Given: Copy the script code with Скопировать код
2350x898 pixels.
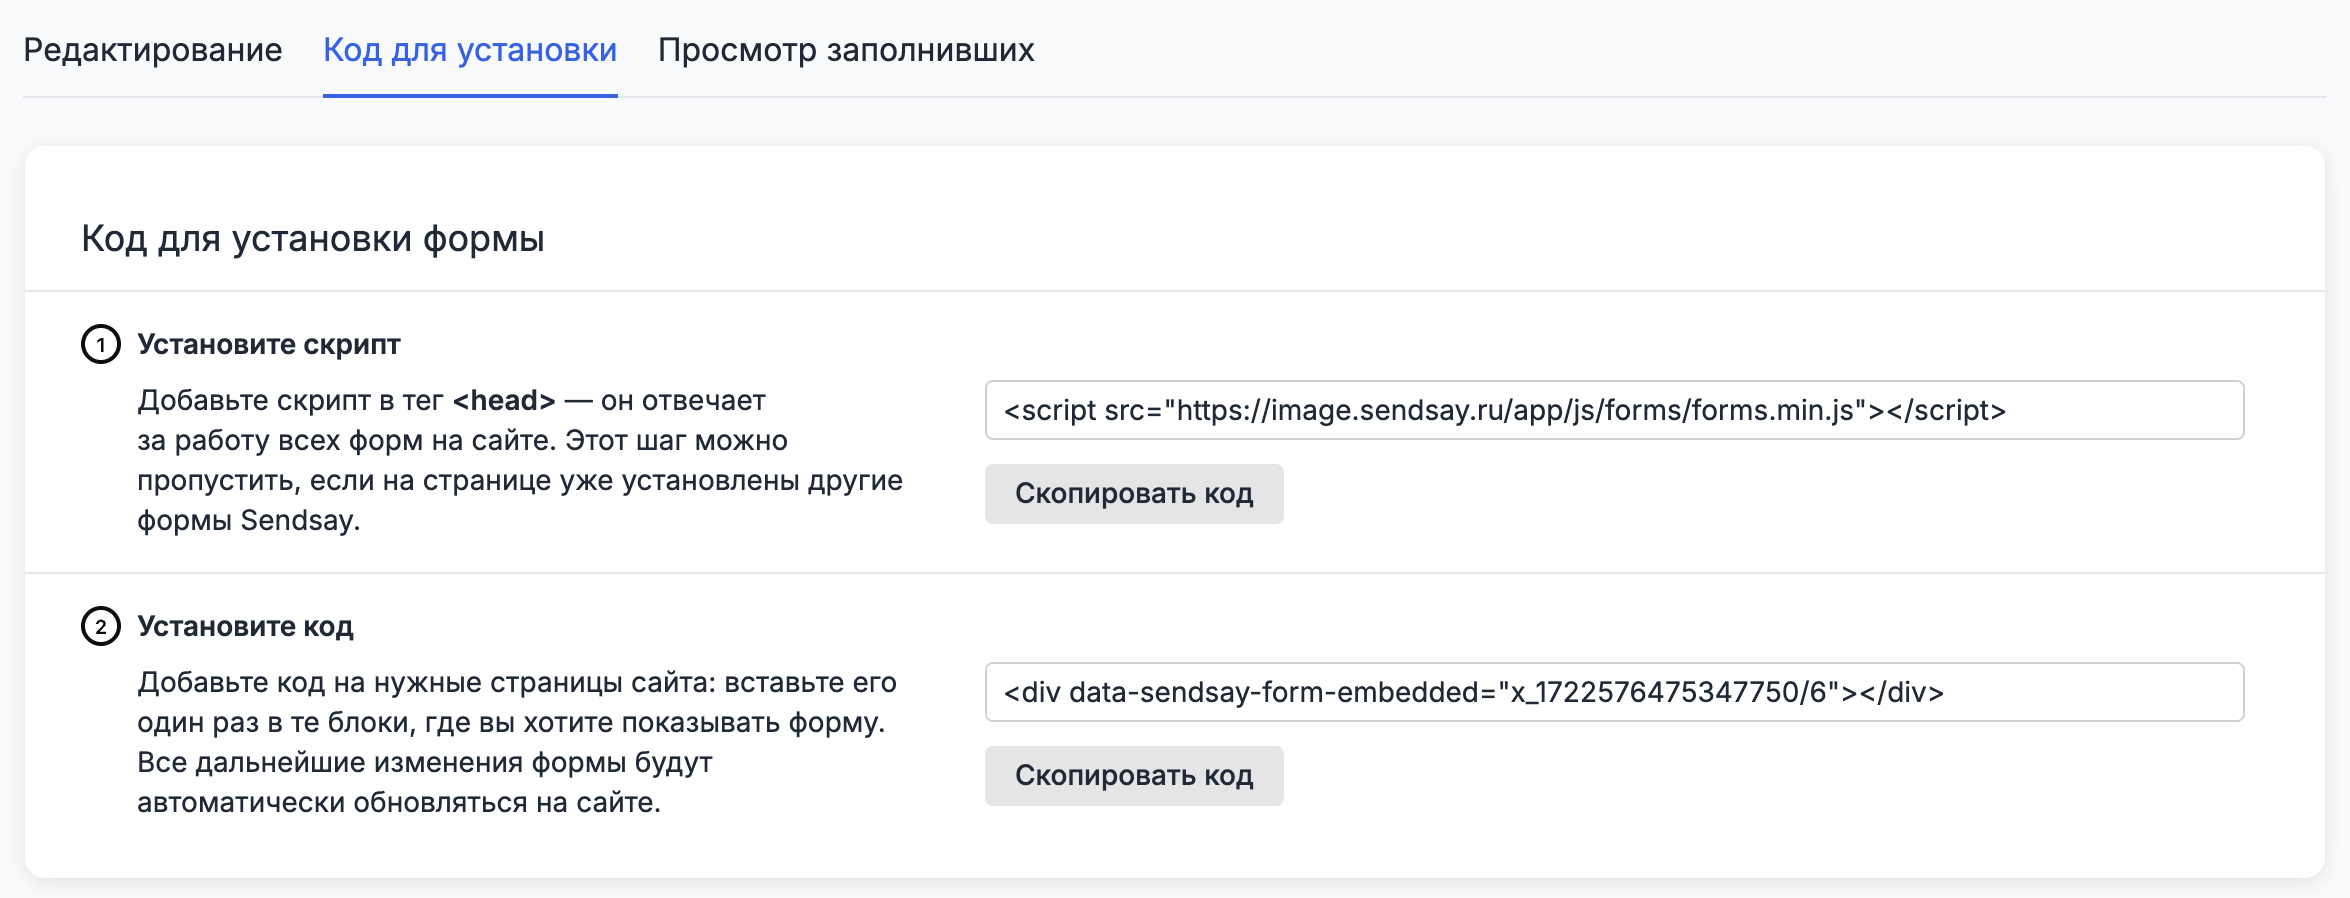Looking at the screenshot, I should 1133,494.
